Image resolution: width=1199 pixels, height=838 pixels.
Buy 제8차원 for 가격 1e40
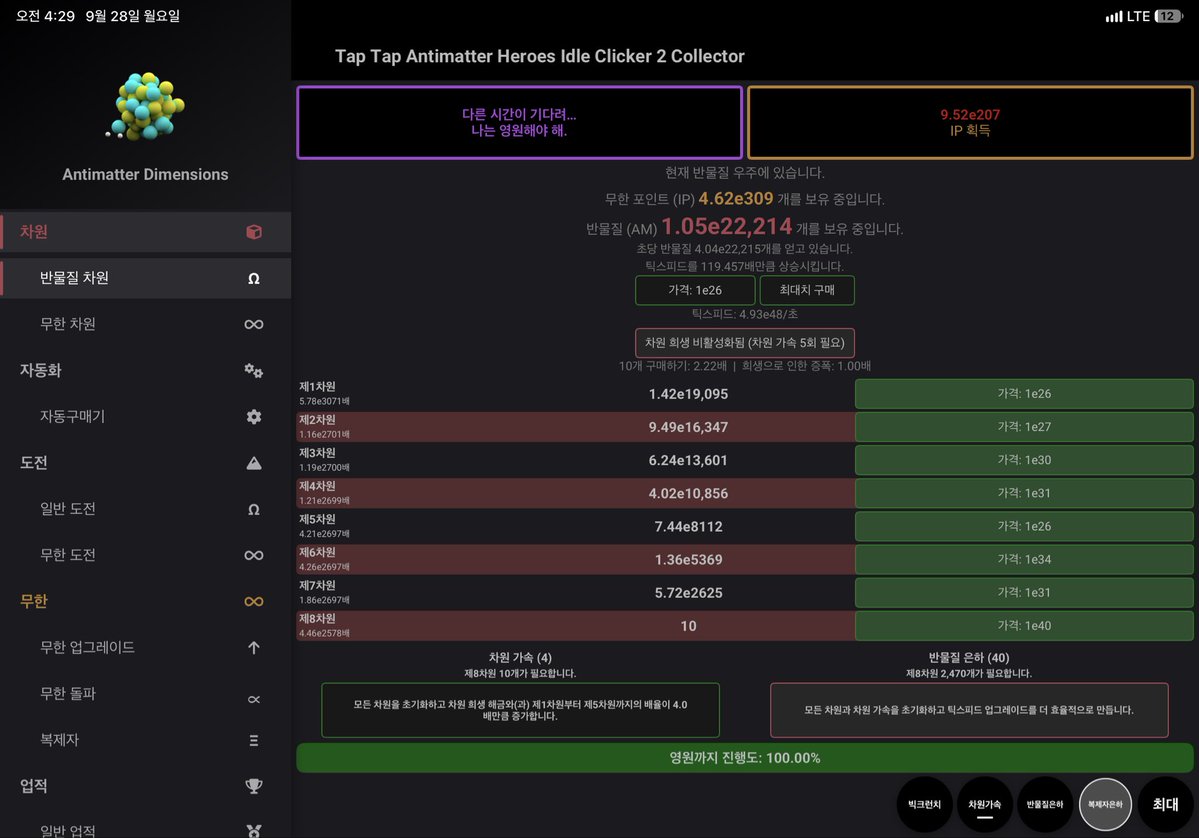(1024, 625)
